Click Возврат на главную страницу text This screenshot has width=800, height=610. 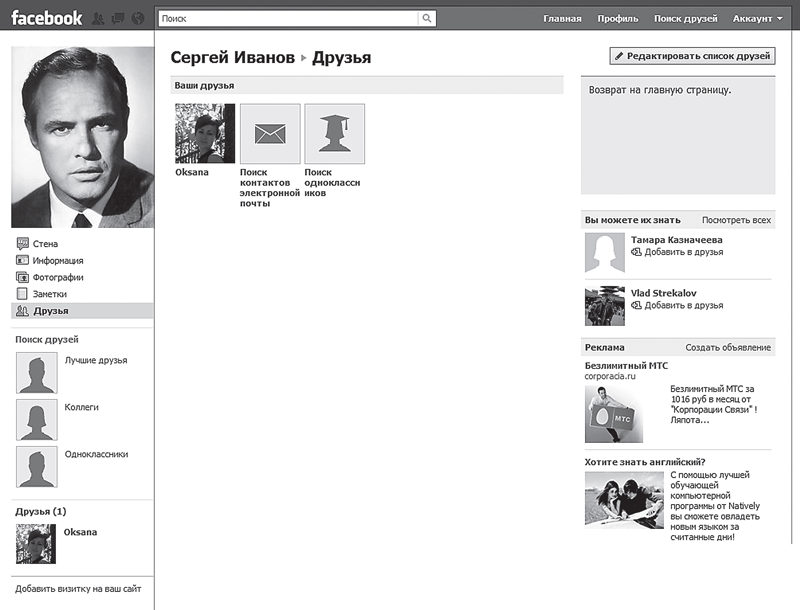[x=660, y=90]
